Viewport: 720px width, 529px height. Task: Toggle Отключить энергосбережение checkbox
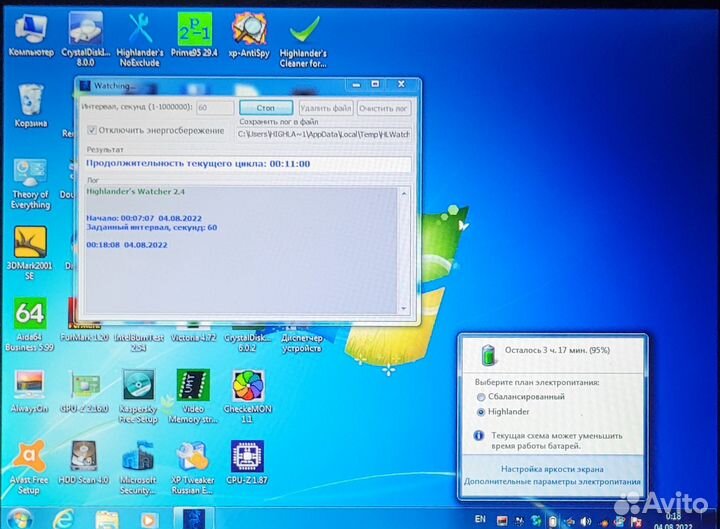[x=92, y=130]
